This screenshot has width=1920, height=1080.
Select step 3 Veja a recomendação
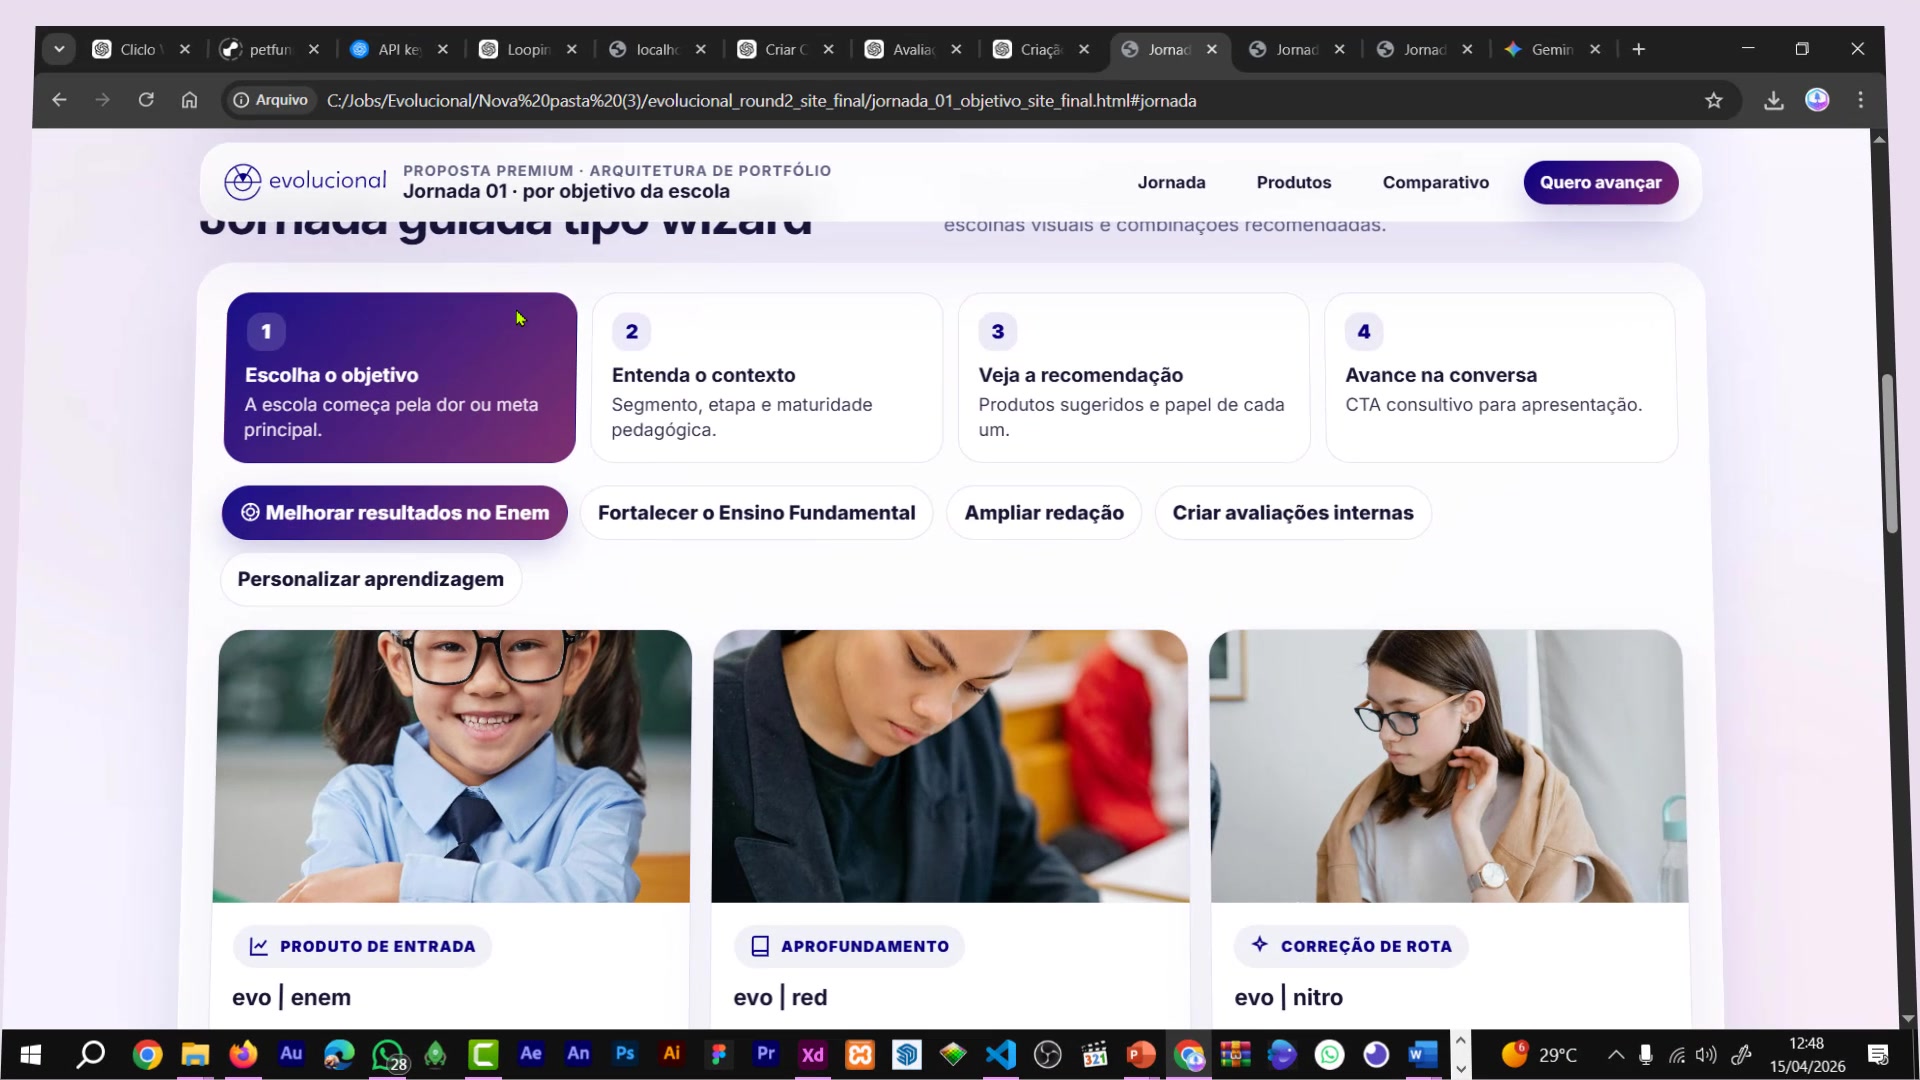(1134, 377)
